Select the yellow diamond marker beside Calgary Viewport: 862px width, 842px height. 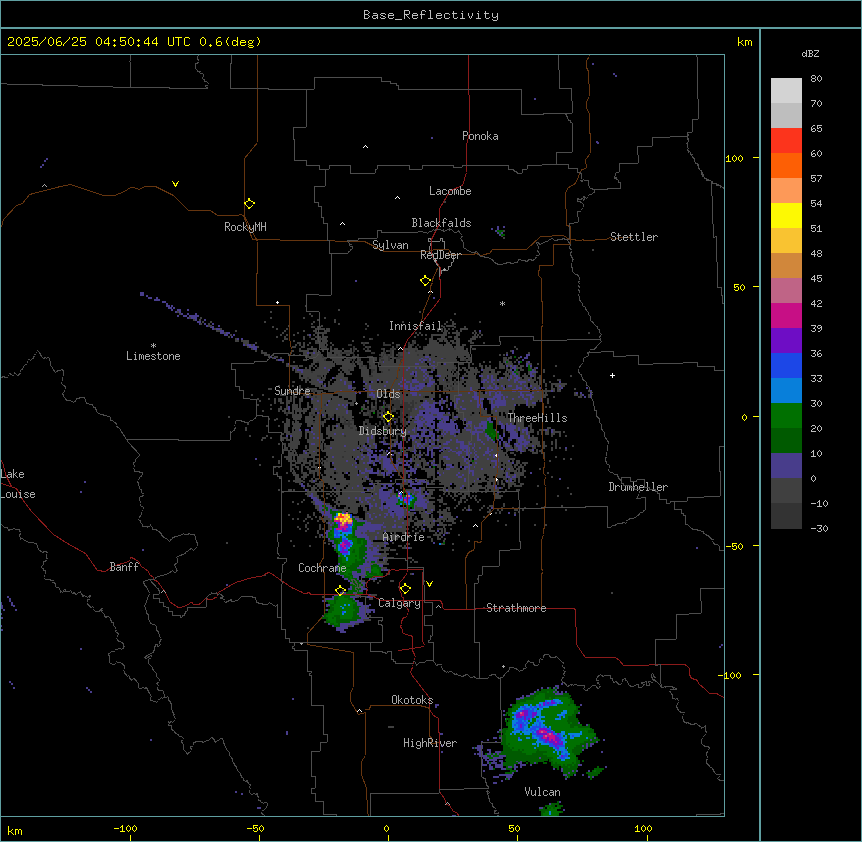tap(405, 589)
